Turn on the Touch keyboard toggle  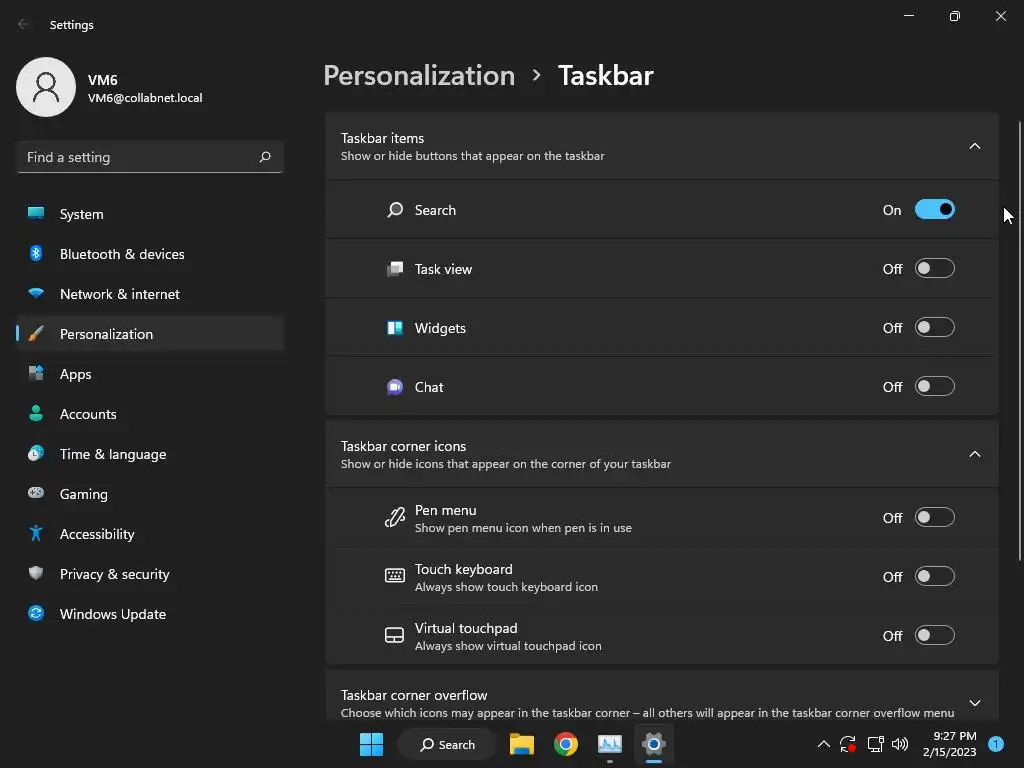[935, 577]
